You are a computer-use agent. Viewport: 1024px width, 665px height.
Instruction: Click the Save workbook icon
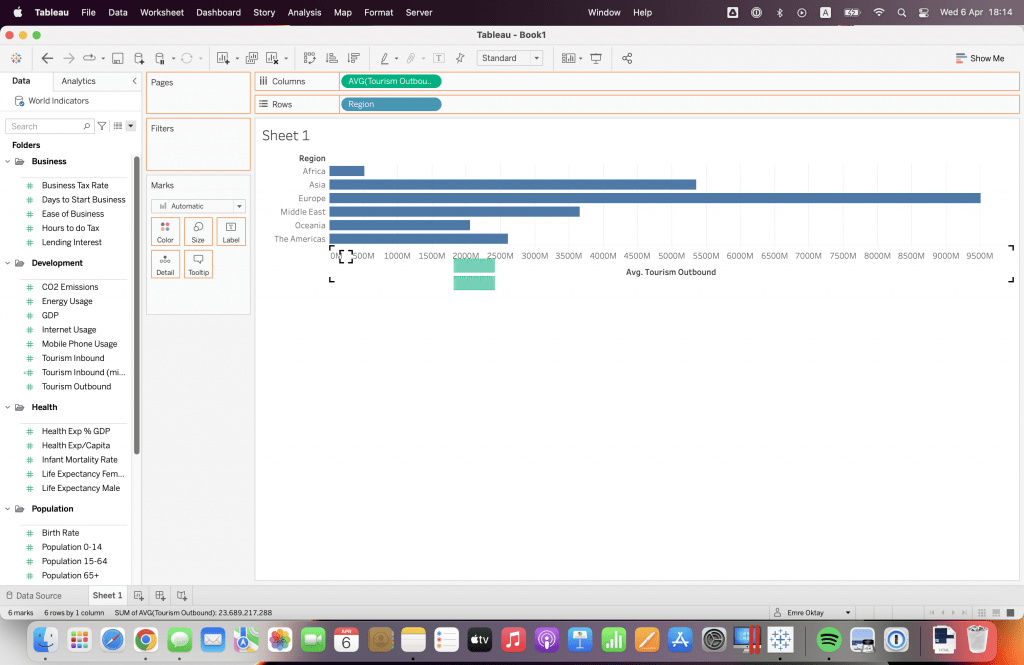[117, 58]
